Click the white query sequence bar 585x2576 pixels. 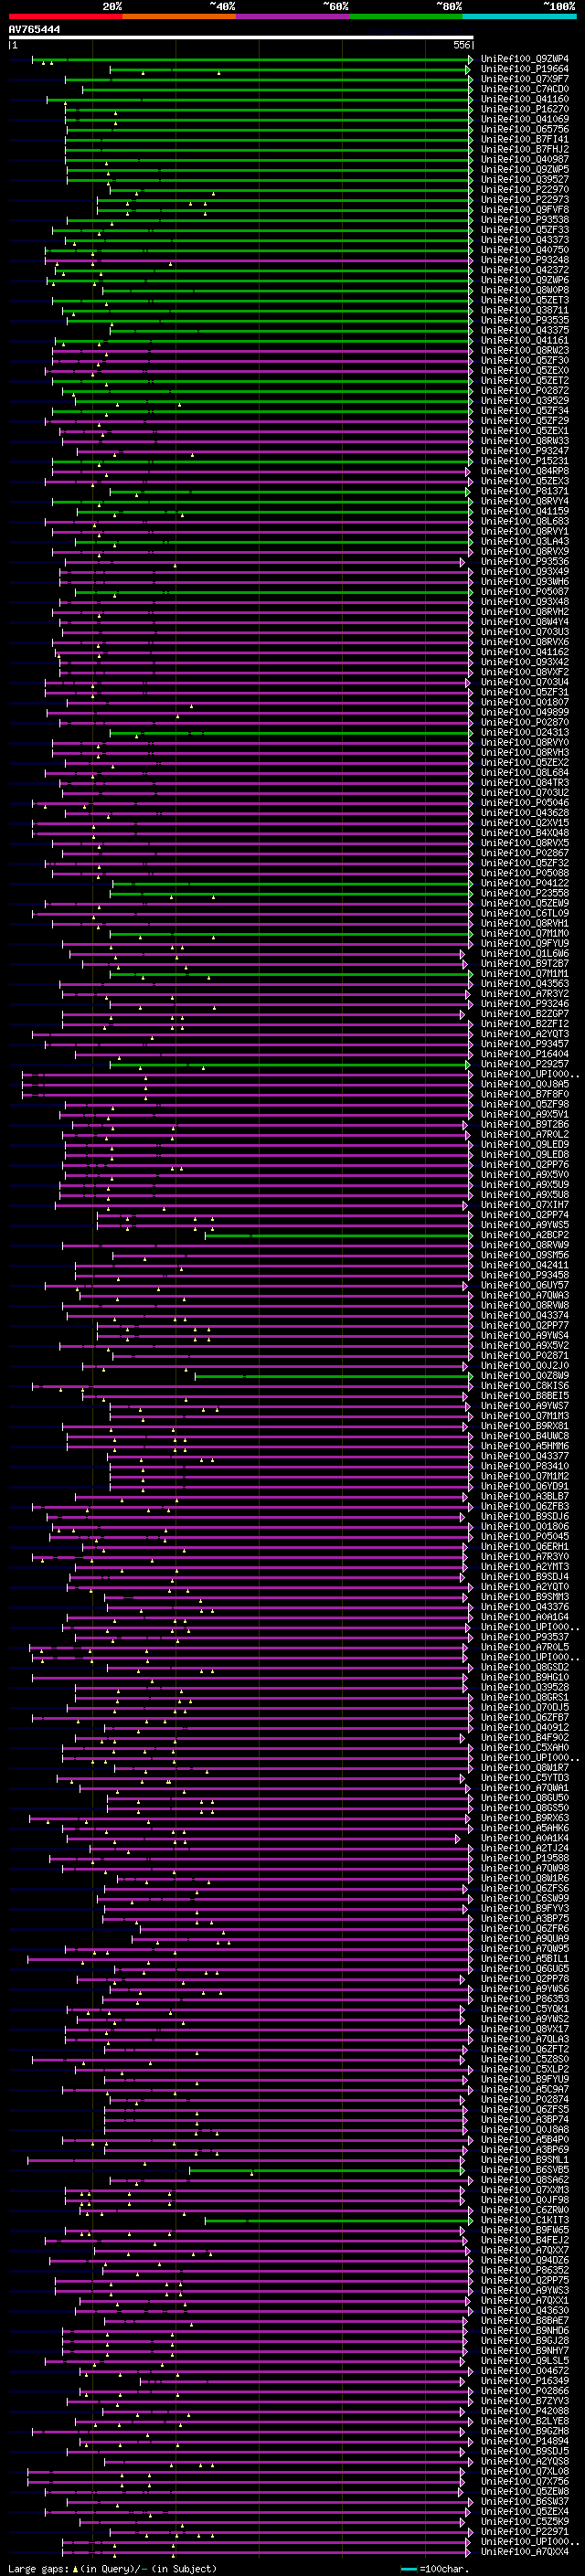coord(240,38)
